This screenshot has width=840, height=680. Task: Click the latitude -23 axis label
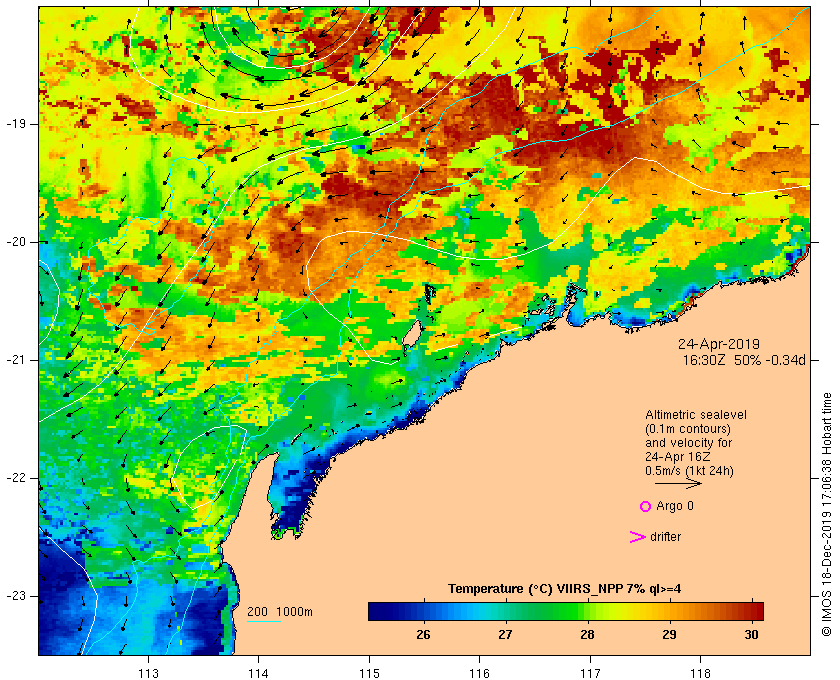pos(16,595)
